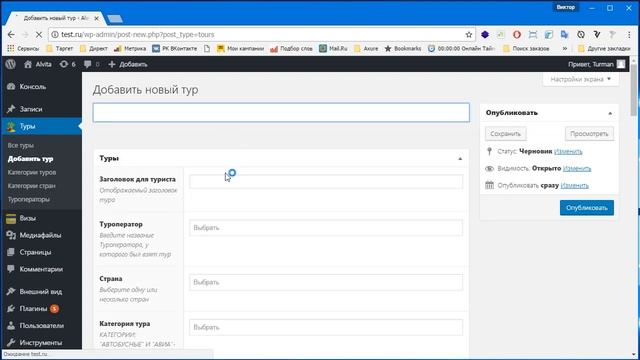Select the Добавить тур submenu item
This screenshot has width=640, height=360.
(31, 159)
